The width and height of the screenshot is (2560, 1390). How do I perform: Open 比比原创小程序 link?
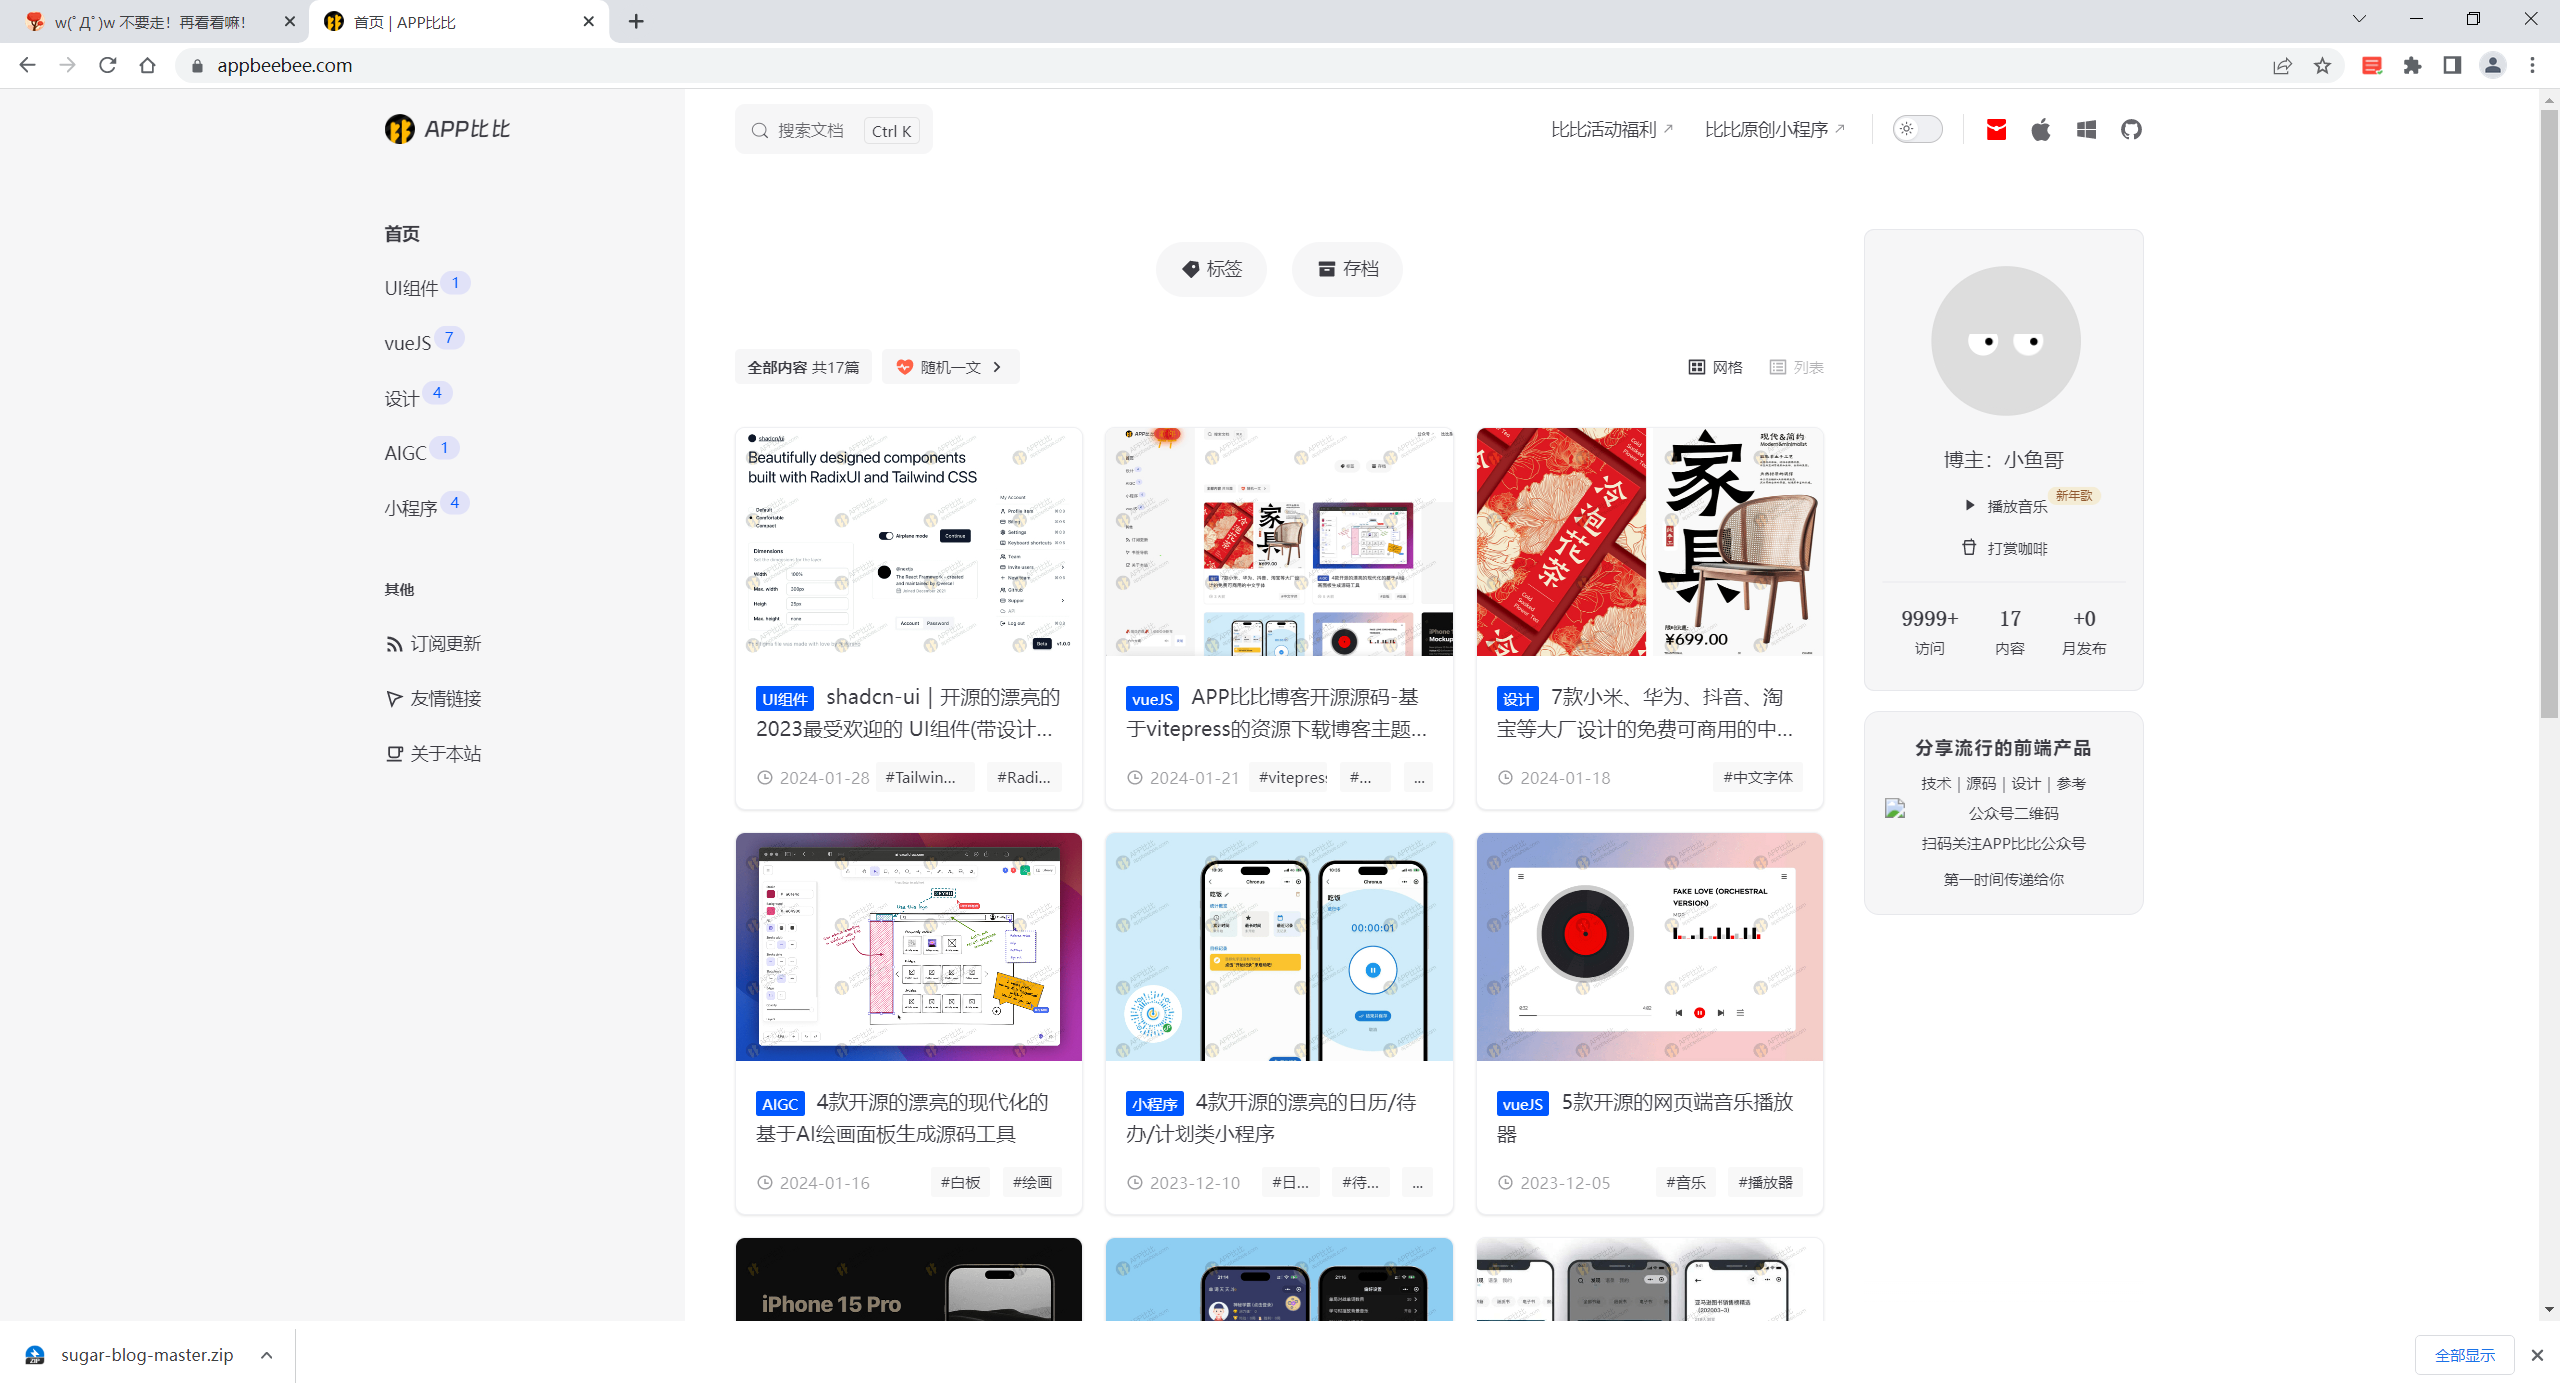[1774, 129]
